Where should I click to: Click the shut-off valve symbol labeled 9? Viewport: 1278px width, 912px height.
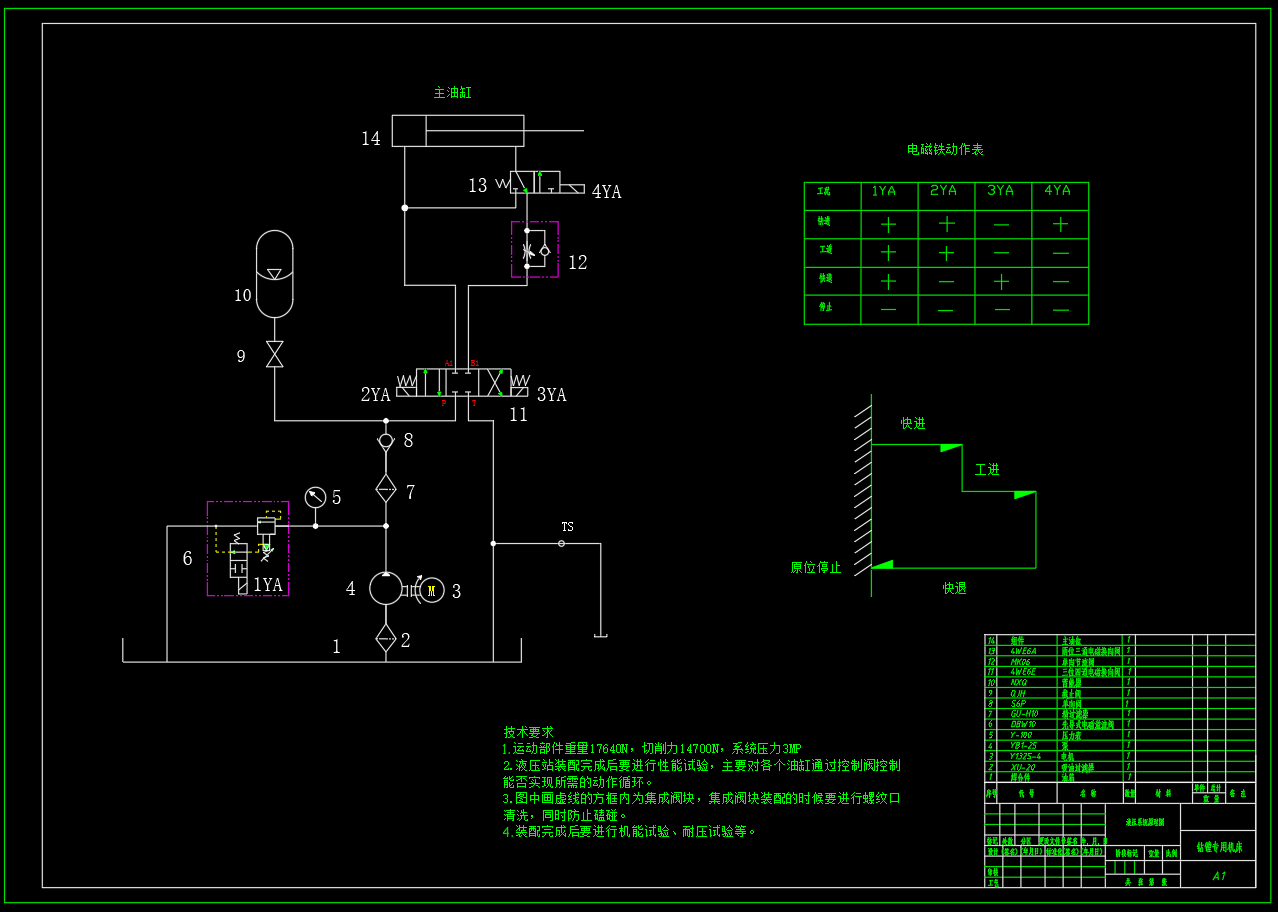click(274, 354)
